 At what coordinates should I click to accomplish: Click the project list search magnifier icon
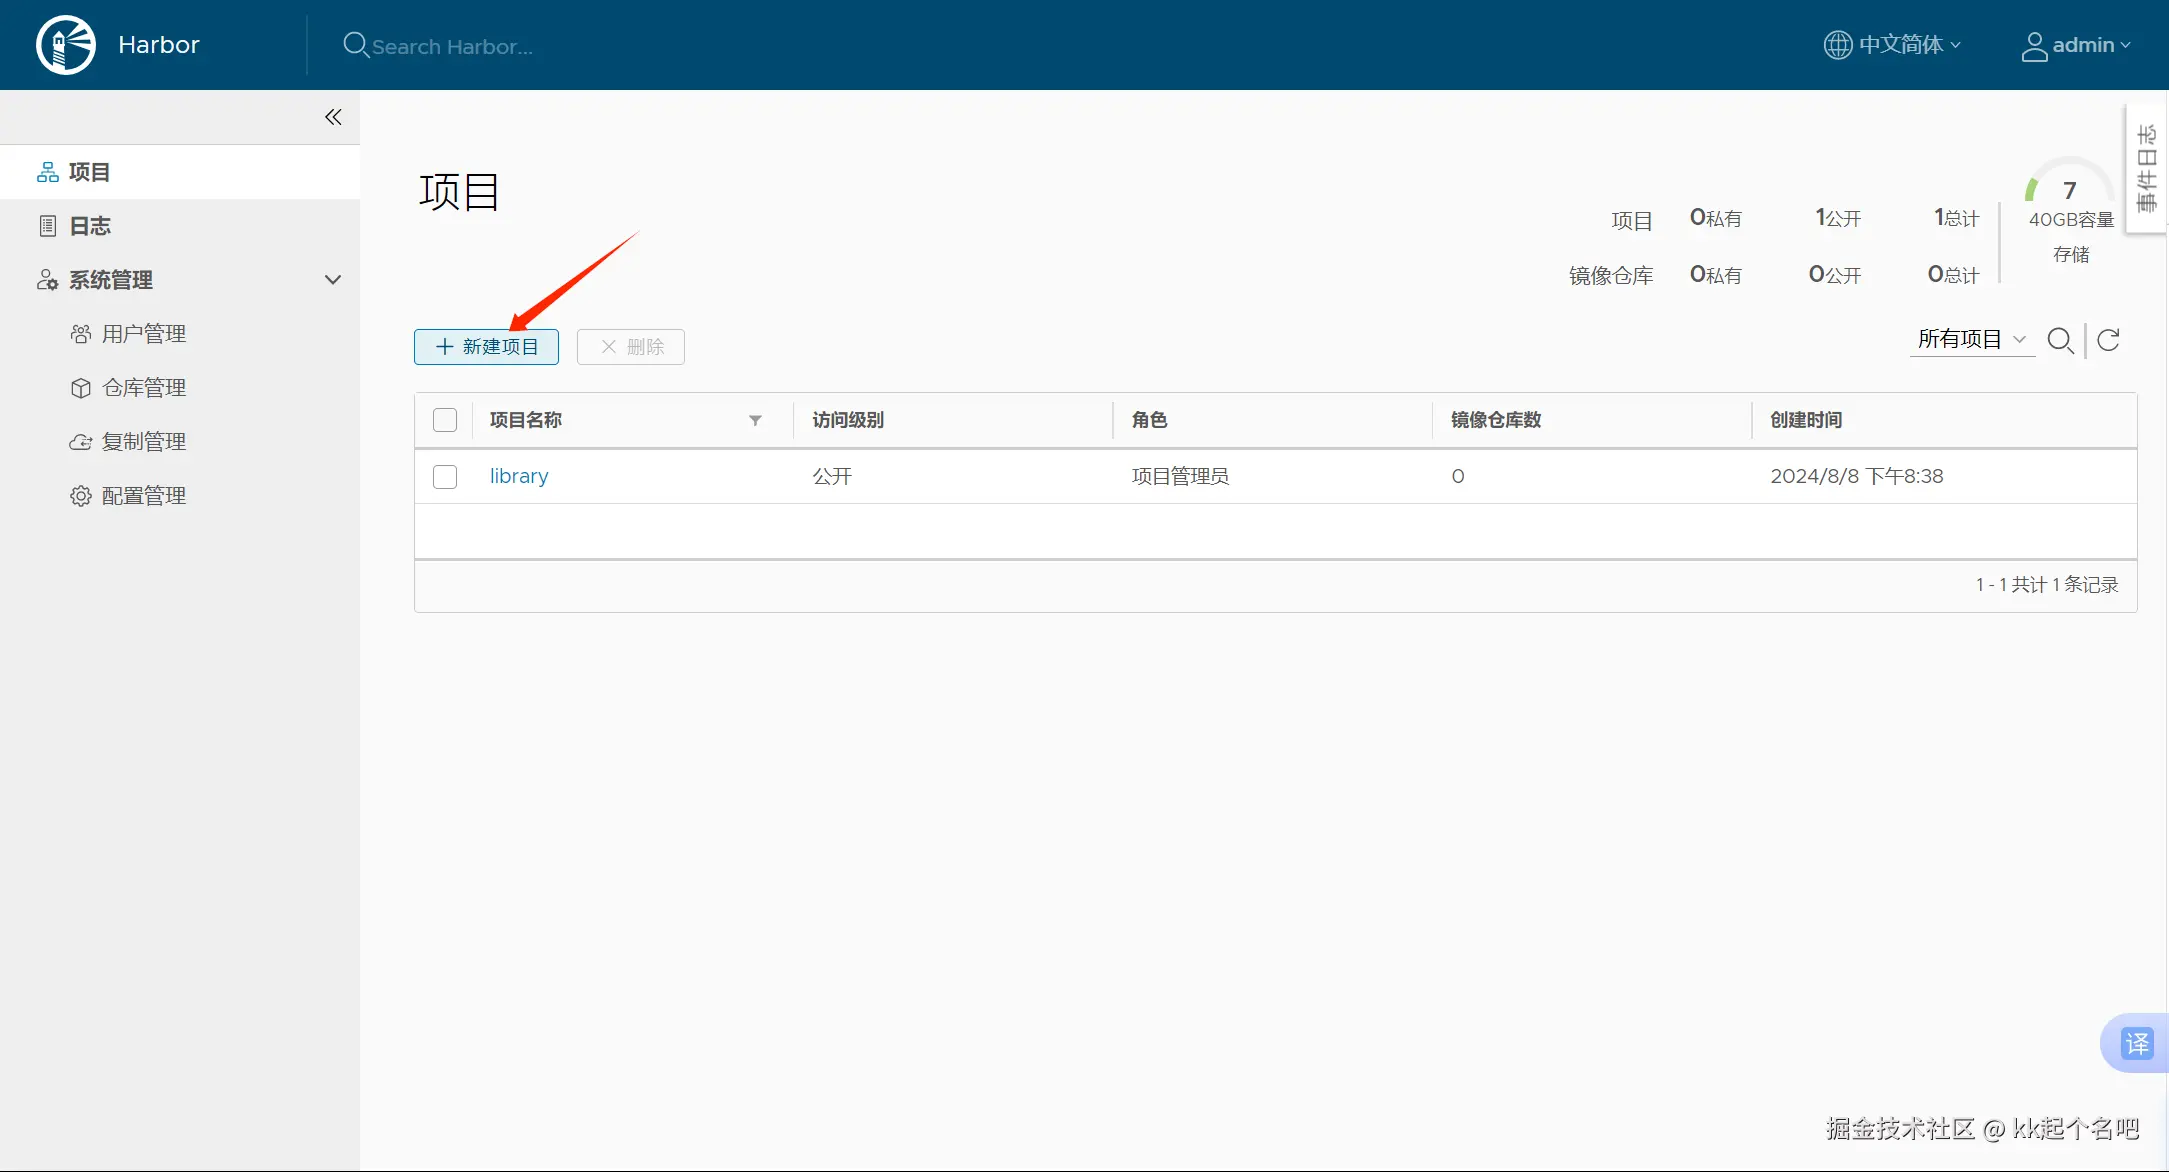tap(2060, 340)
